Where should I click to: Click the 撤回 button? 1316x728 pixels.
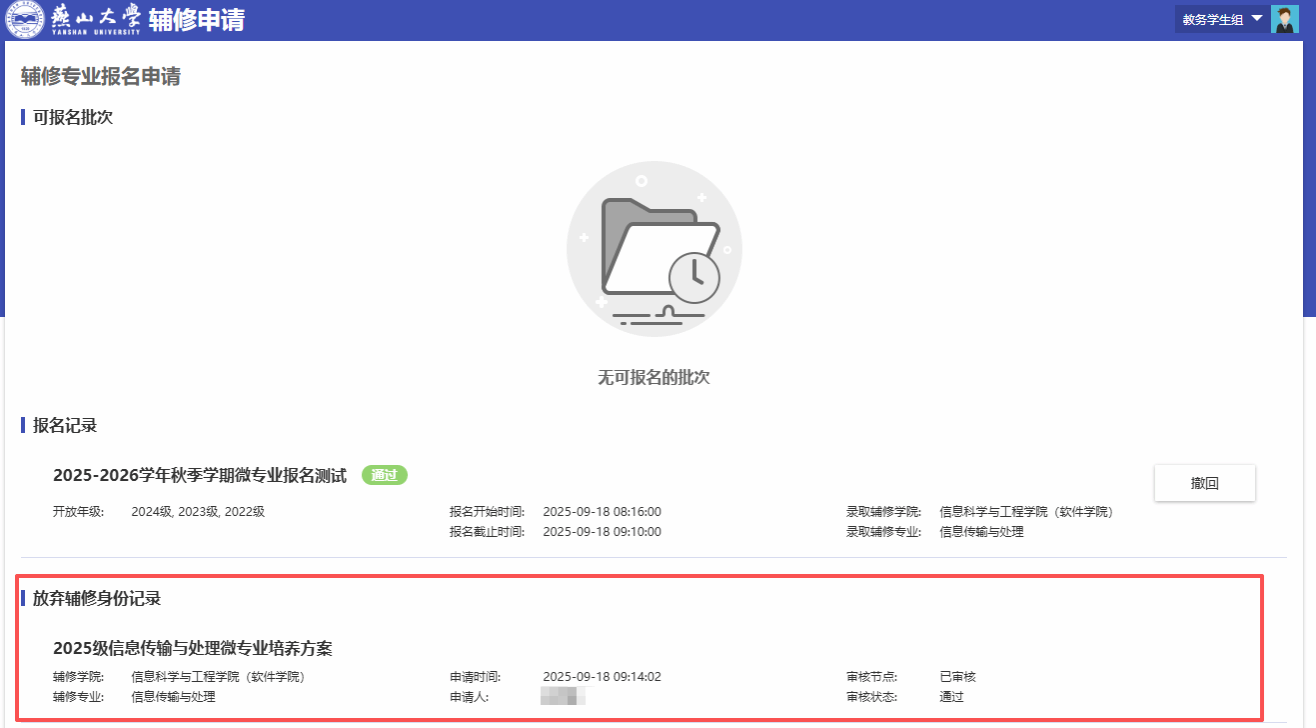[x=1204, y=483]
